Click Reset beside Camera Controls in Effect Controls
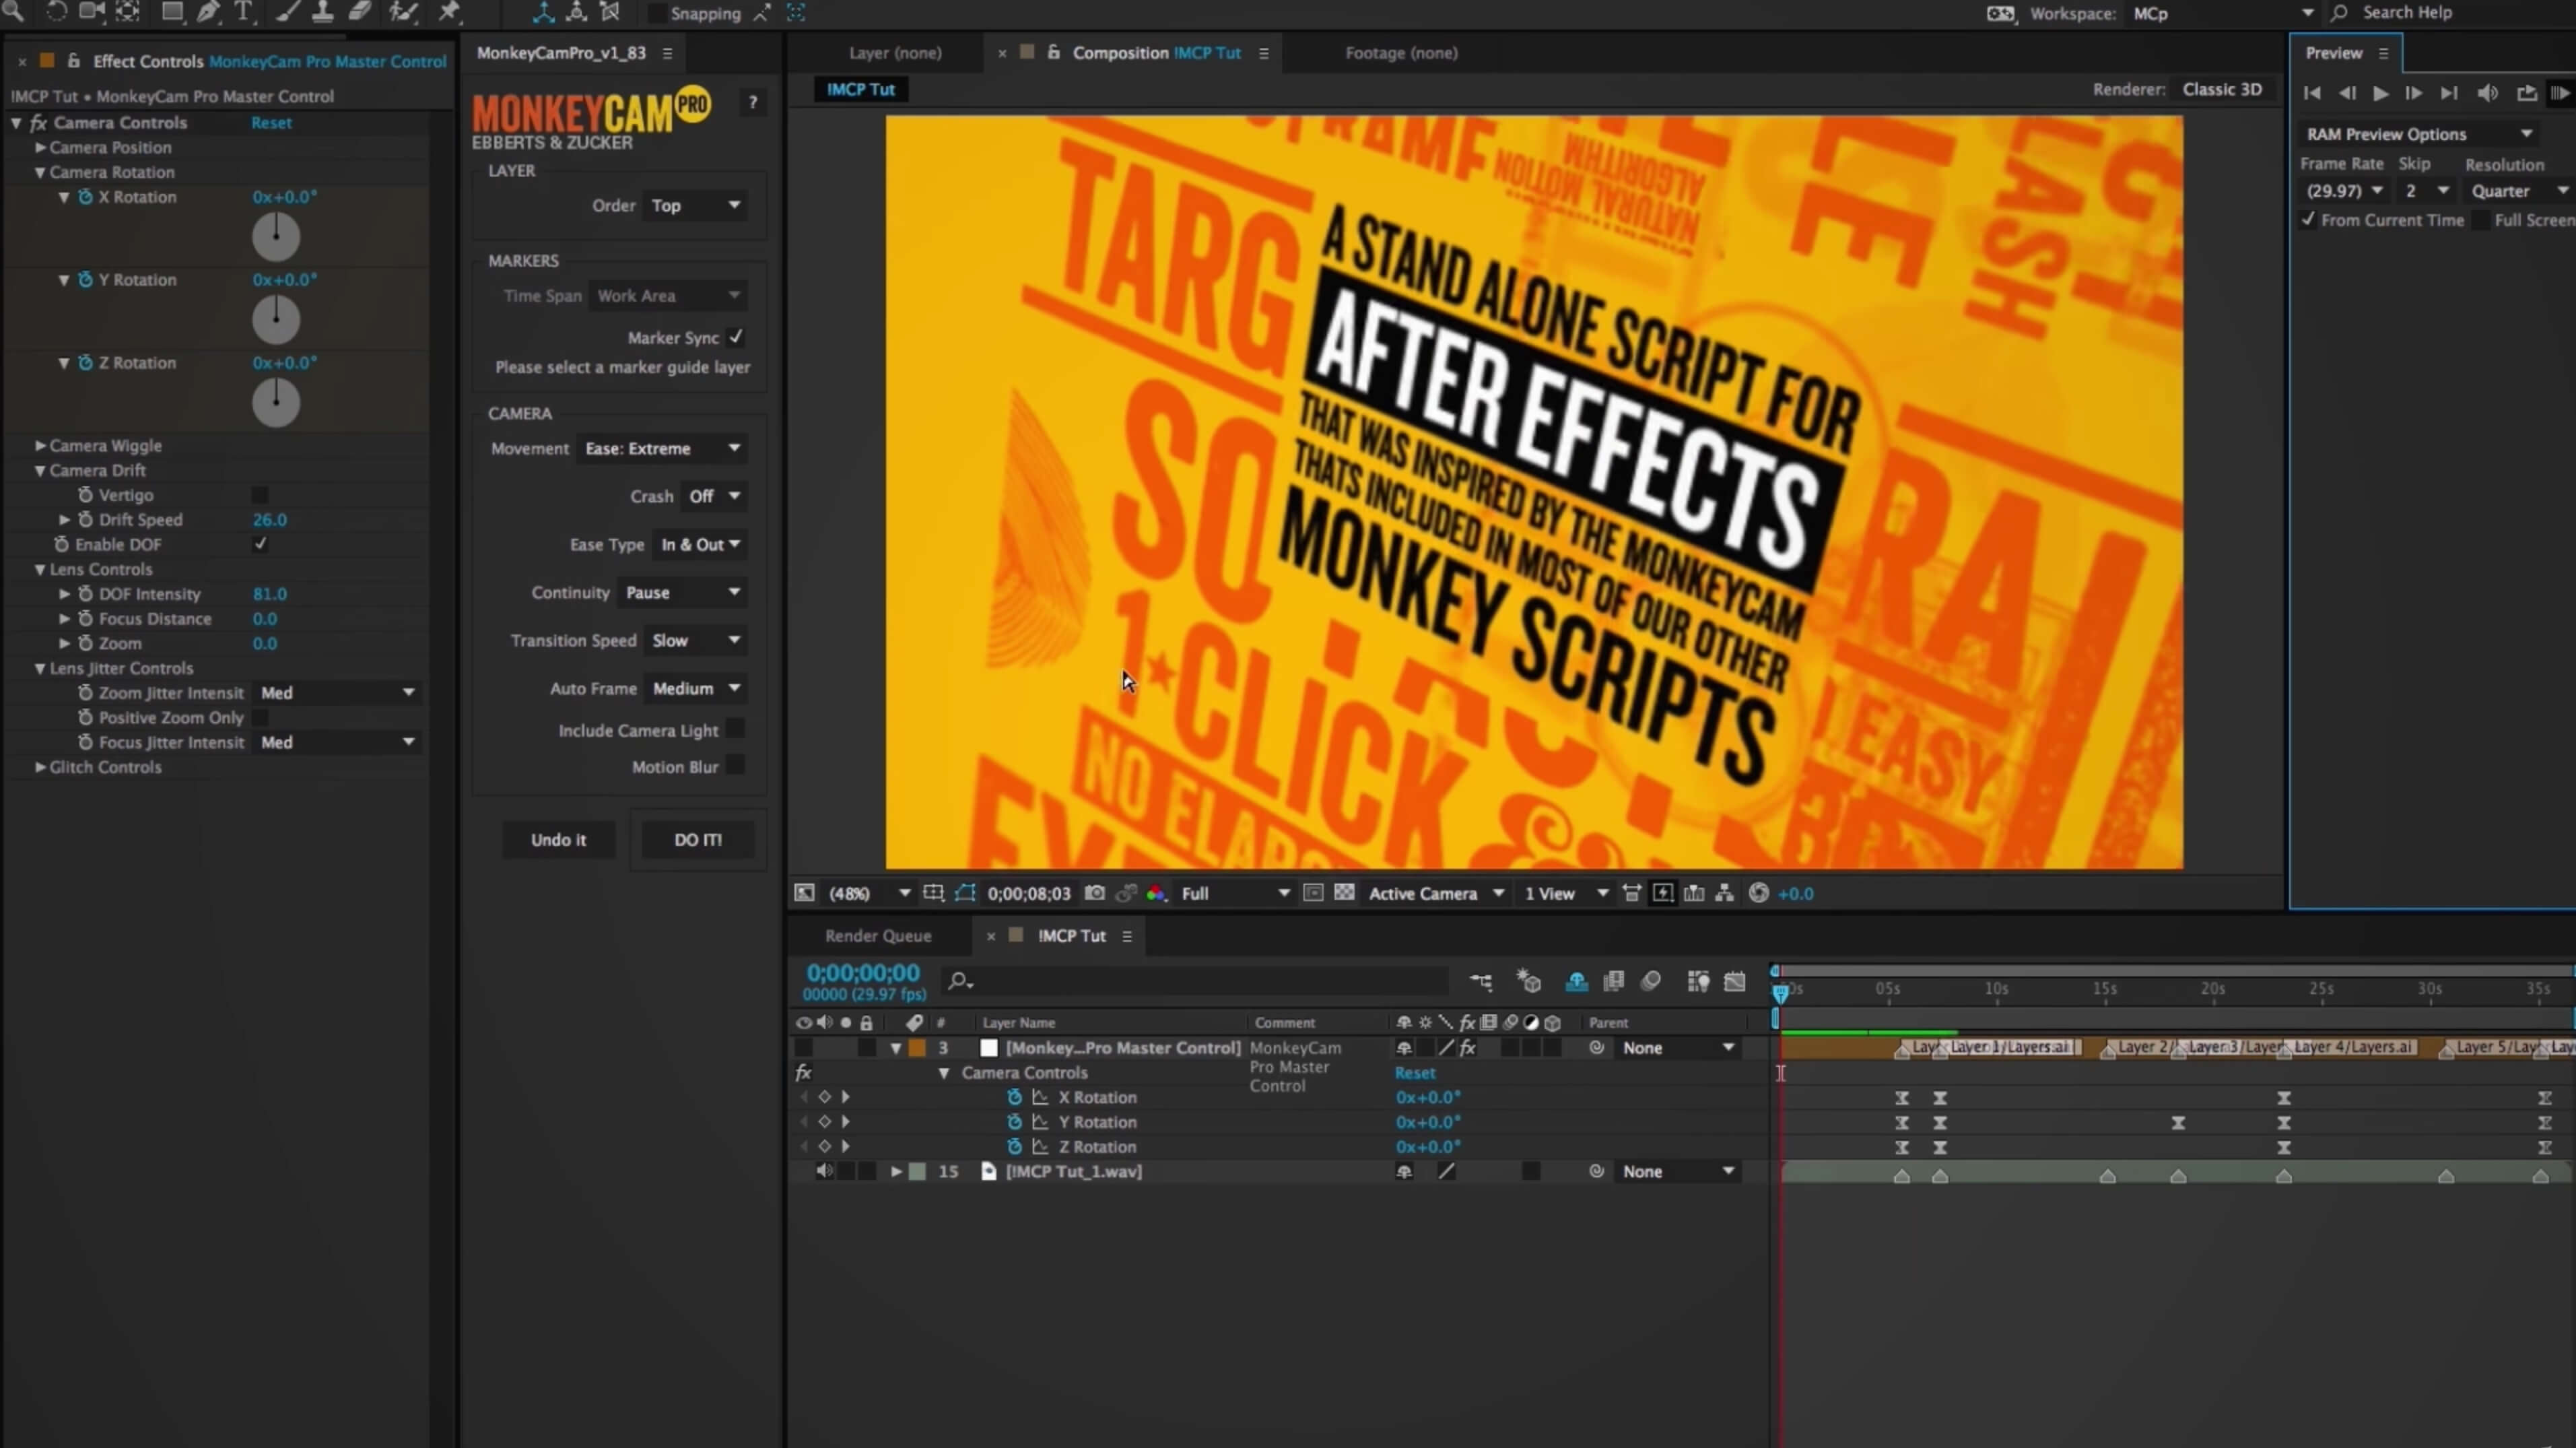 tap(271, 122)
